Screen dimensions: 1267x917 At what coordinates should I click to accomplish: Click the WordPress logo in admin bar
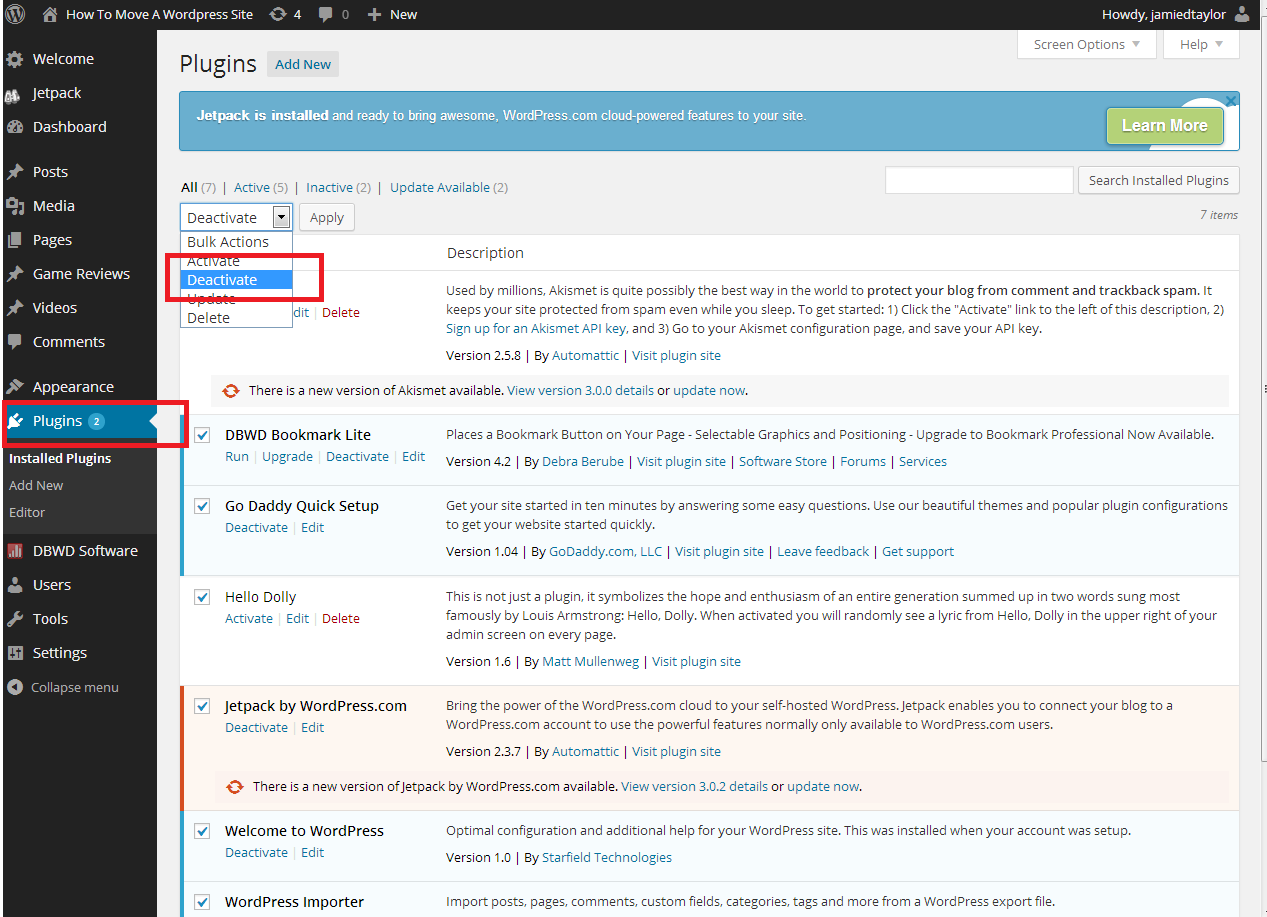[x=15, y=14]
